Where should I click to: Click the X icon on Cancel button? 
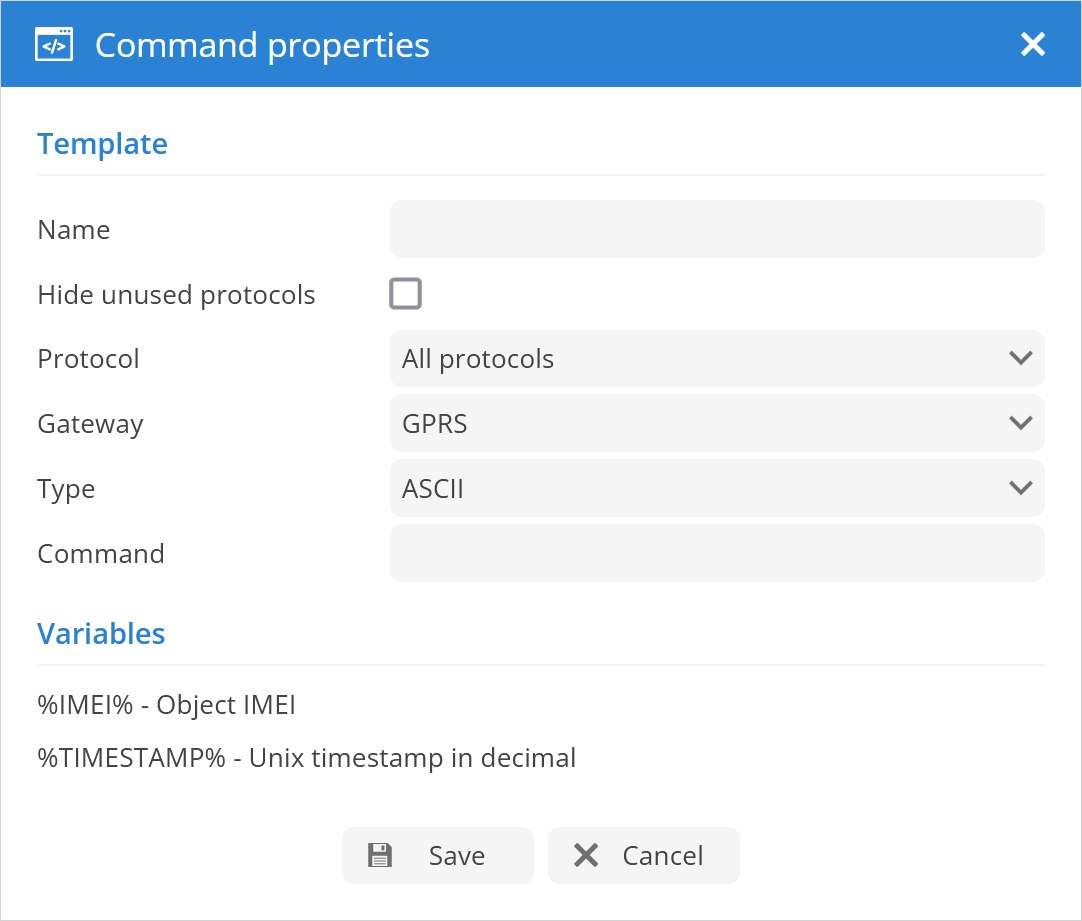coord(586,855)
